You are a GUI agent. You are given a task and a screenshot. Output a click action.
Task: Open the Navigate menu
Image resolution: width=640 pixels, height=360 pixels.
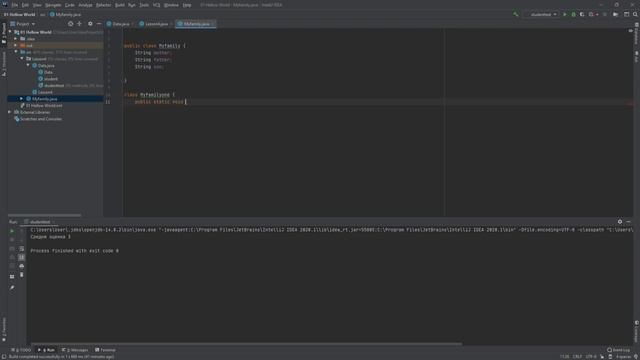[53, 5]
